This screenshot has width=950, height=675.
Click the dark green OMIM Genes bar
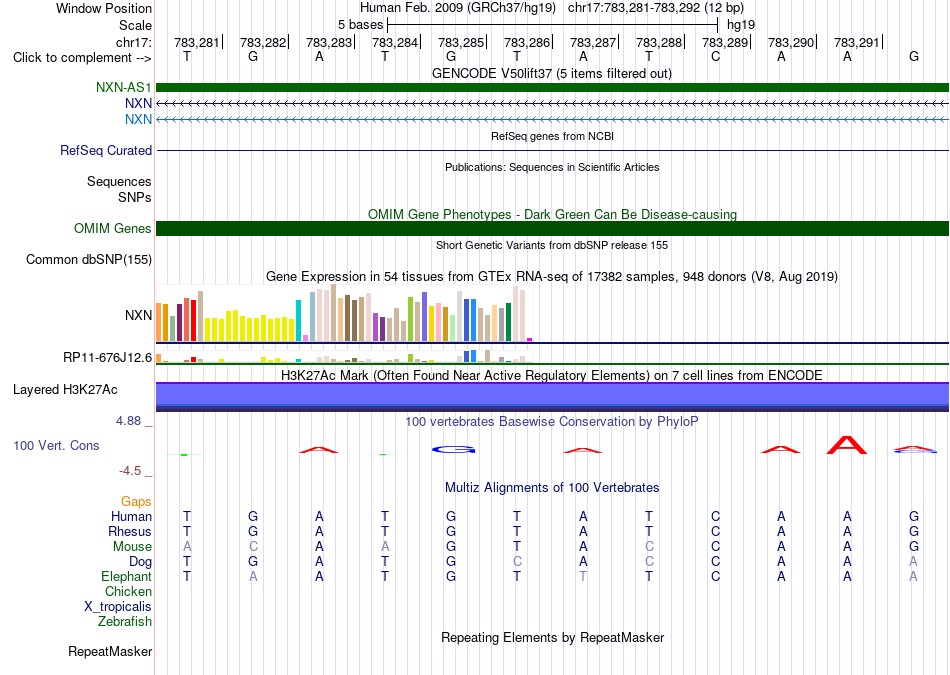point(552,228)
